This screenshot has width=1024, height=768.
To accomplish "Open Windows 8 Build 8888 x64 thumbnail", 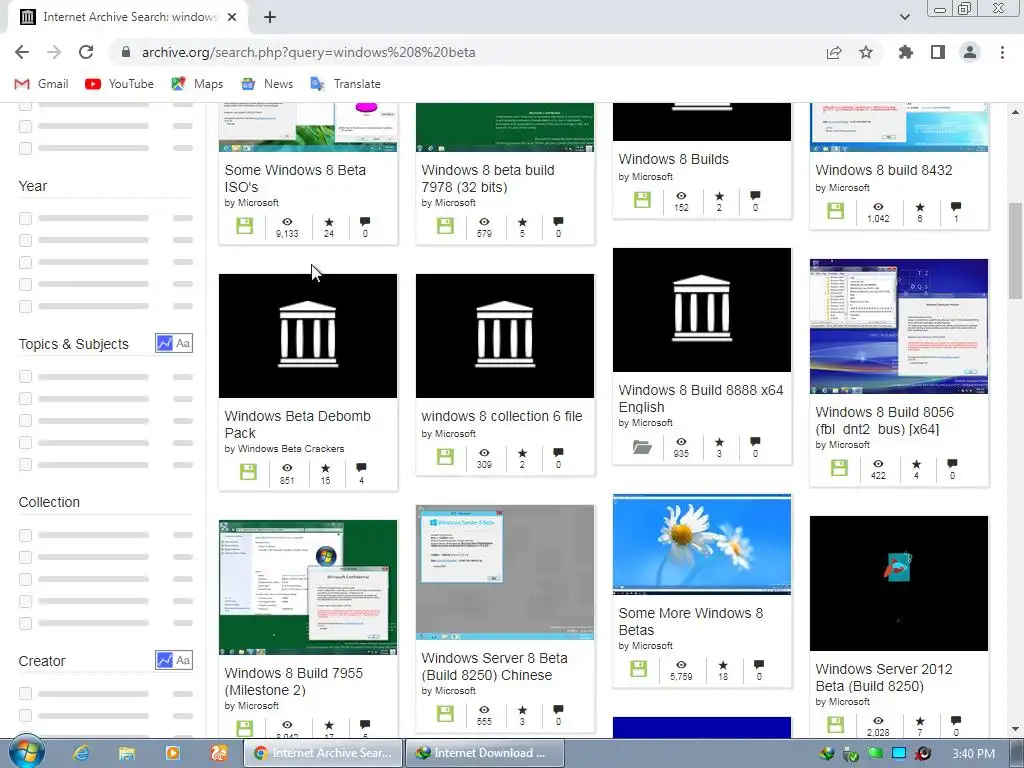I will tap(701, 310).
